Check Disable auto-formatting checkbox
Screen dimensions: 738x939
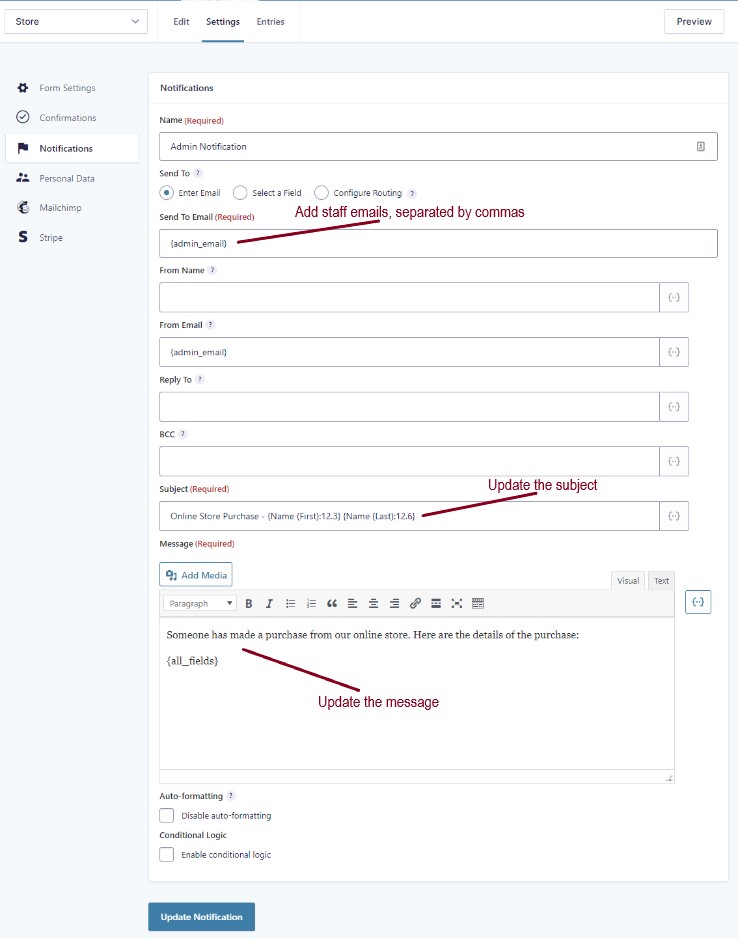(167, 815)
